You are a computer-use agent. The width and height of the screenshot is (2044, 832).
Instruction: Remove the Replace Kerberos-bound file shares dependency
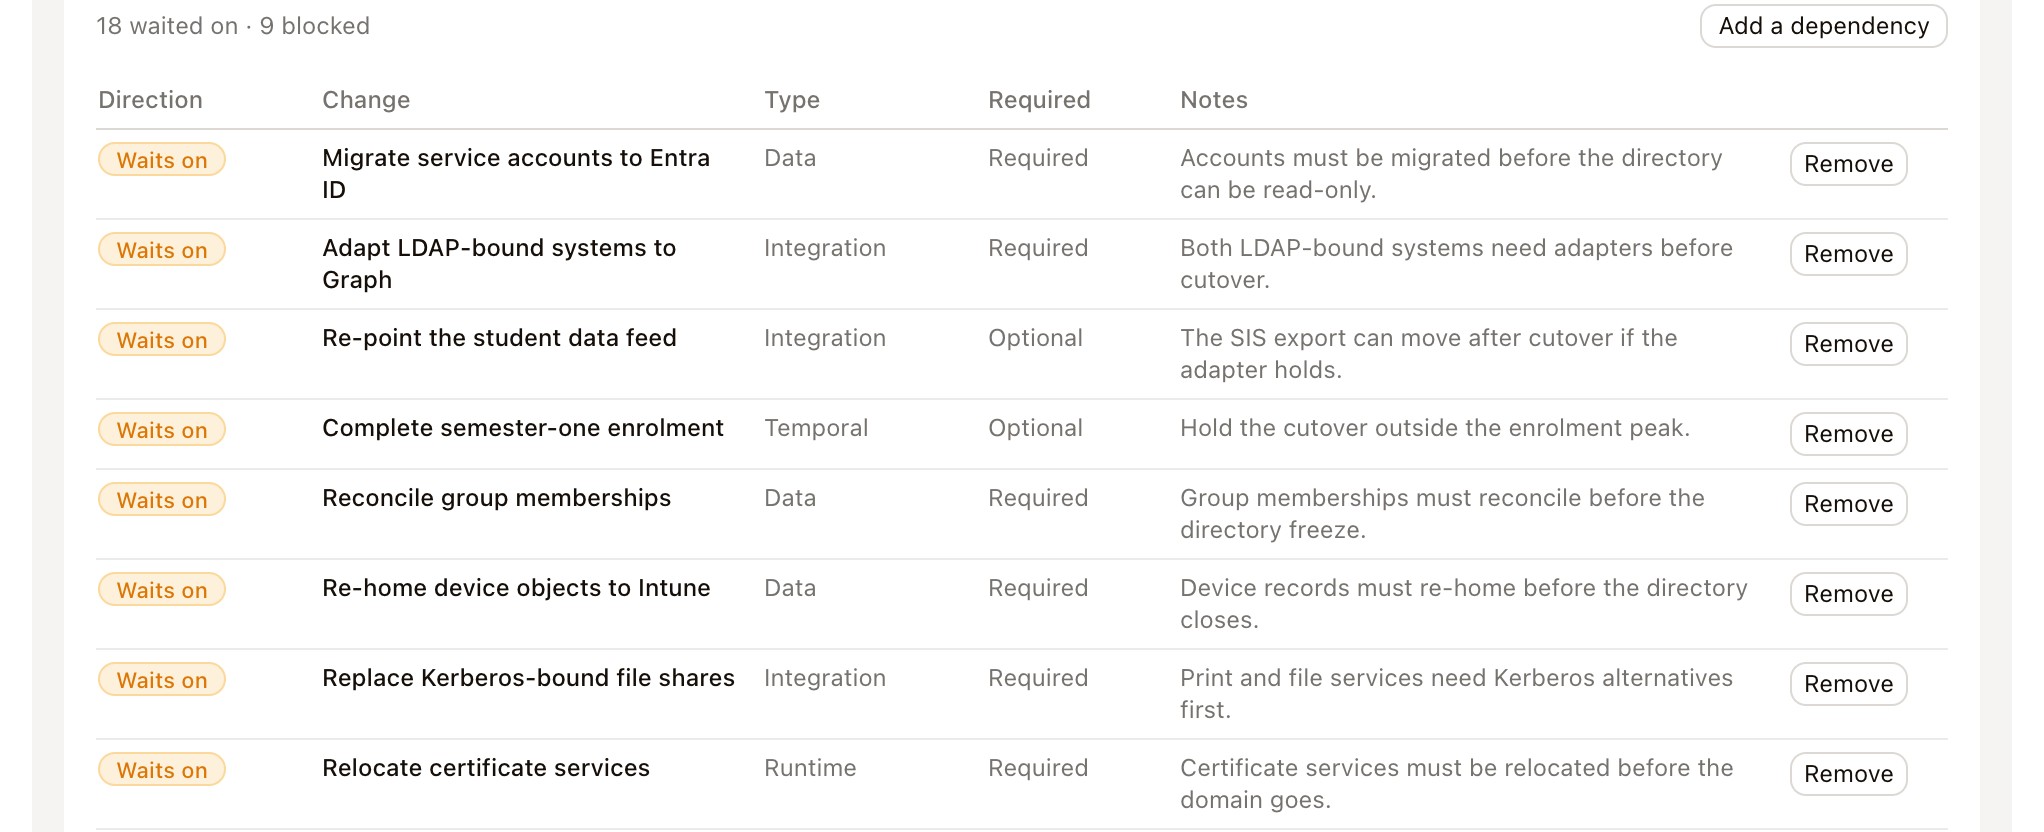pos(1848,684)
